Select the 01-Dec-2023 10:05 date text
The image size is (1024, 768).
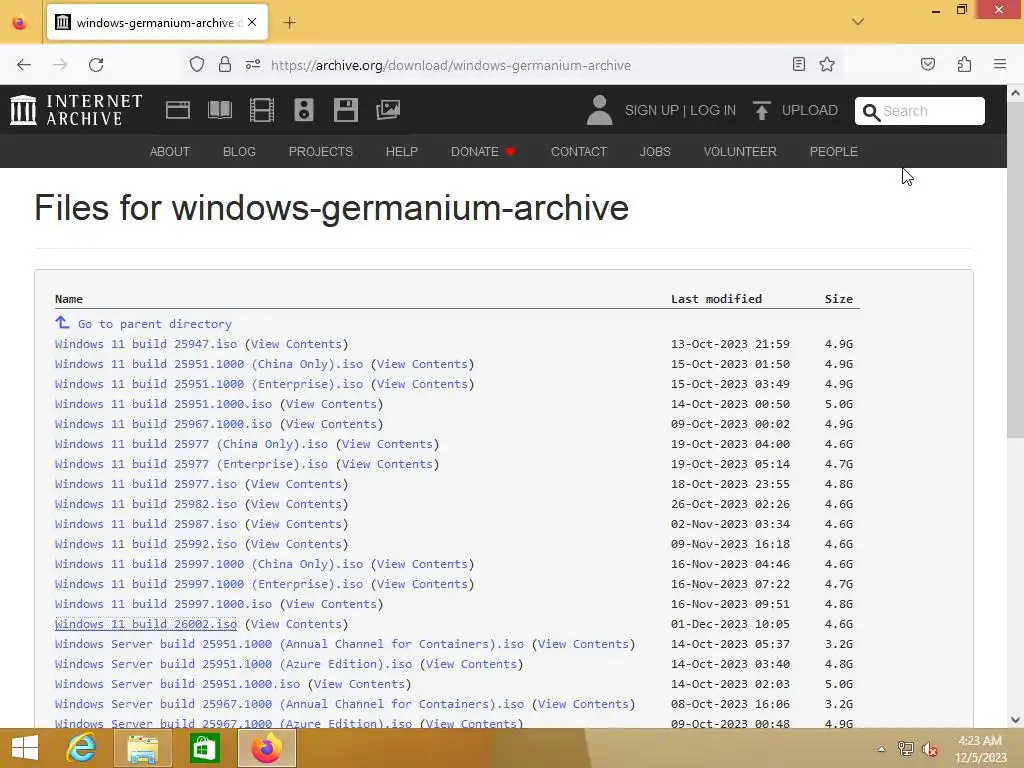730,624
